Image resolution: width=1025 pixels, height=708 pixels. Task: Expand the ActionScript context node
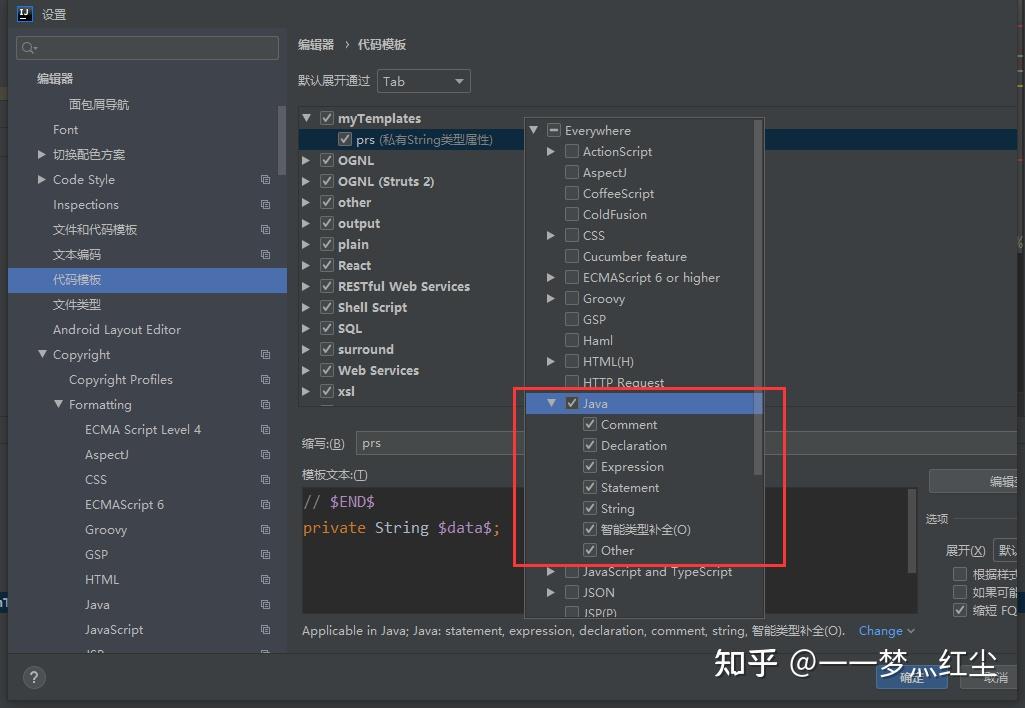[x=550, y=151]
